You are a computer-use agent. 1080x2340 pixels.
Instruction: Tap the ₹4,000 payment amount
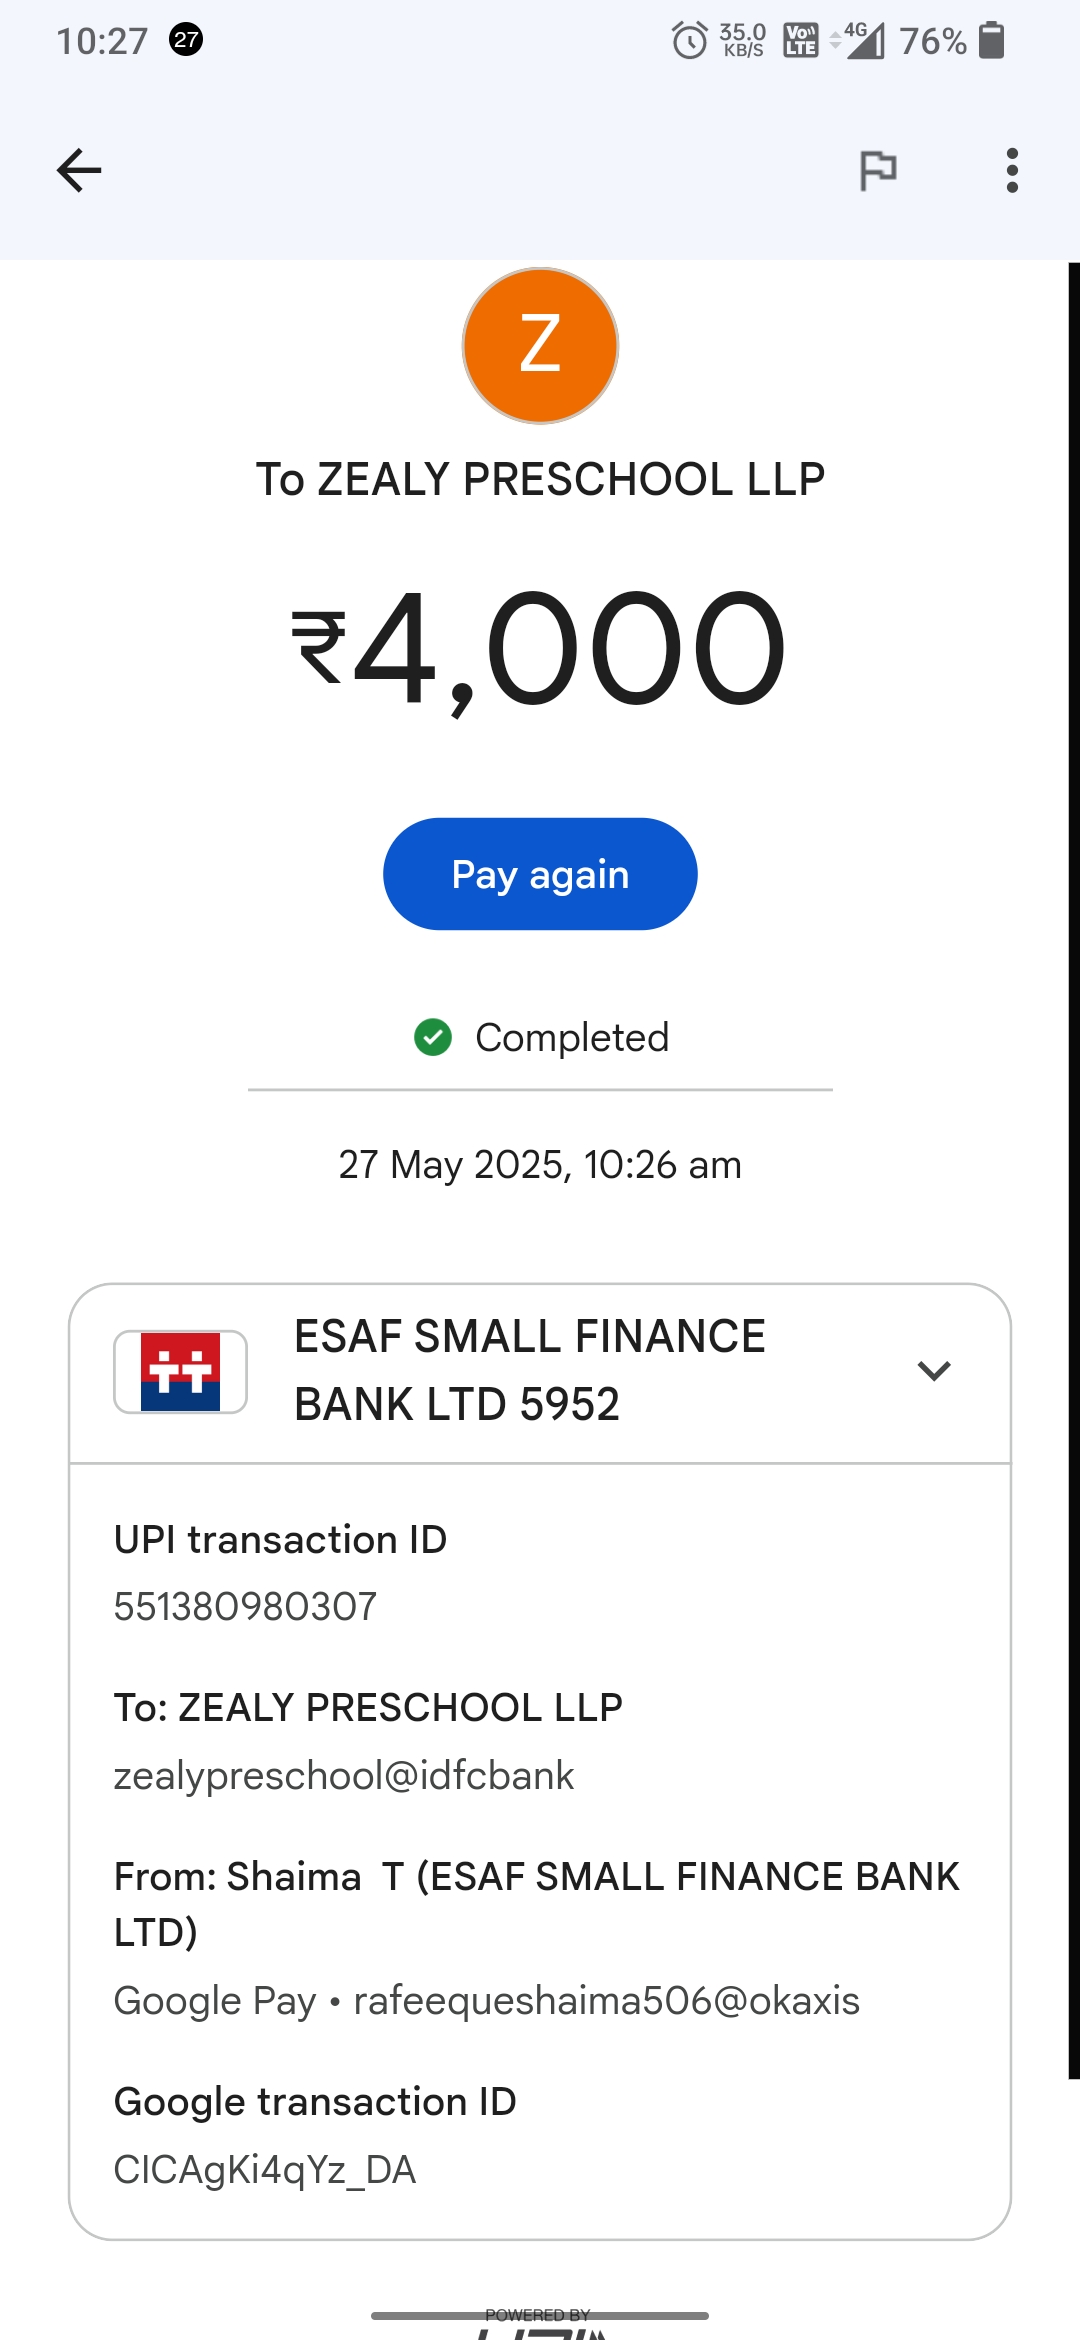540,648
